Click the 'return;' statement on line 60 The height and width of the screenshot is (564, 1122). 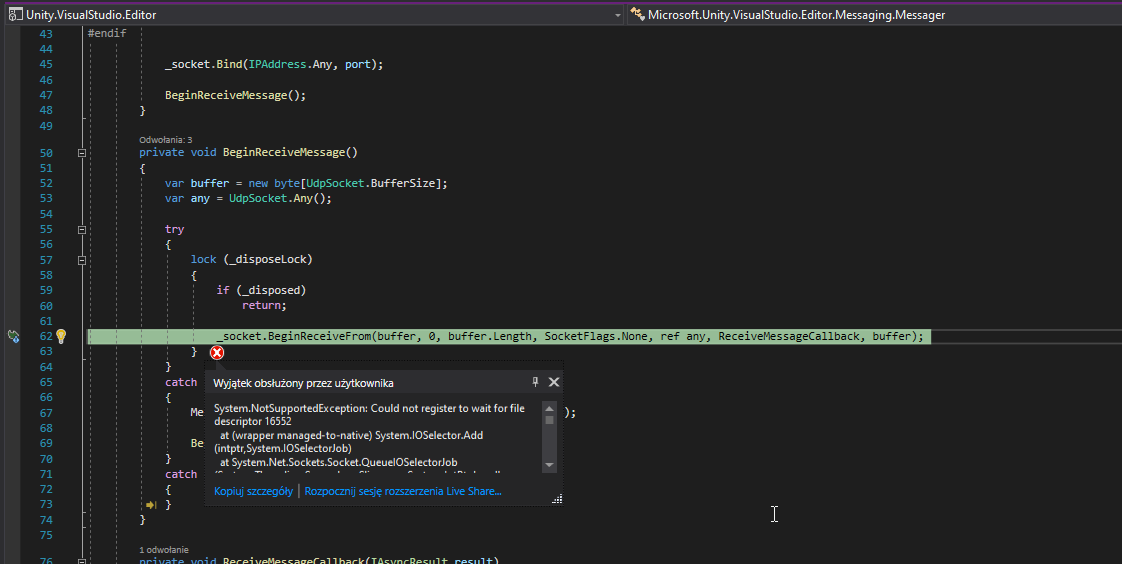(x=264, y=306)
